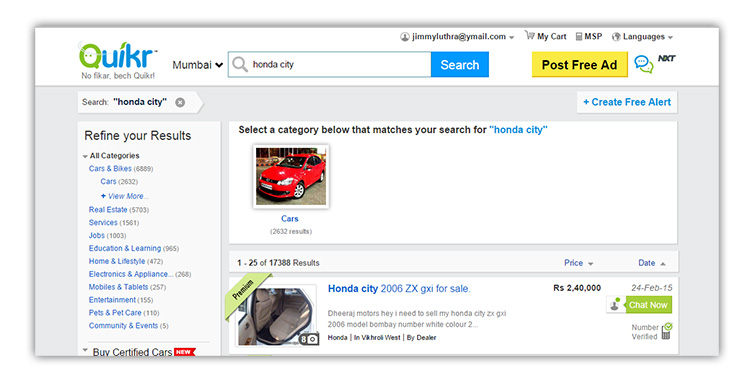
Task: Click the Post Free Ad button
Action: point(579,65)
